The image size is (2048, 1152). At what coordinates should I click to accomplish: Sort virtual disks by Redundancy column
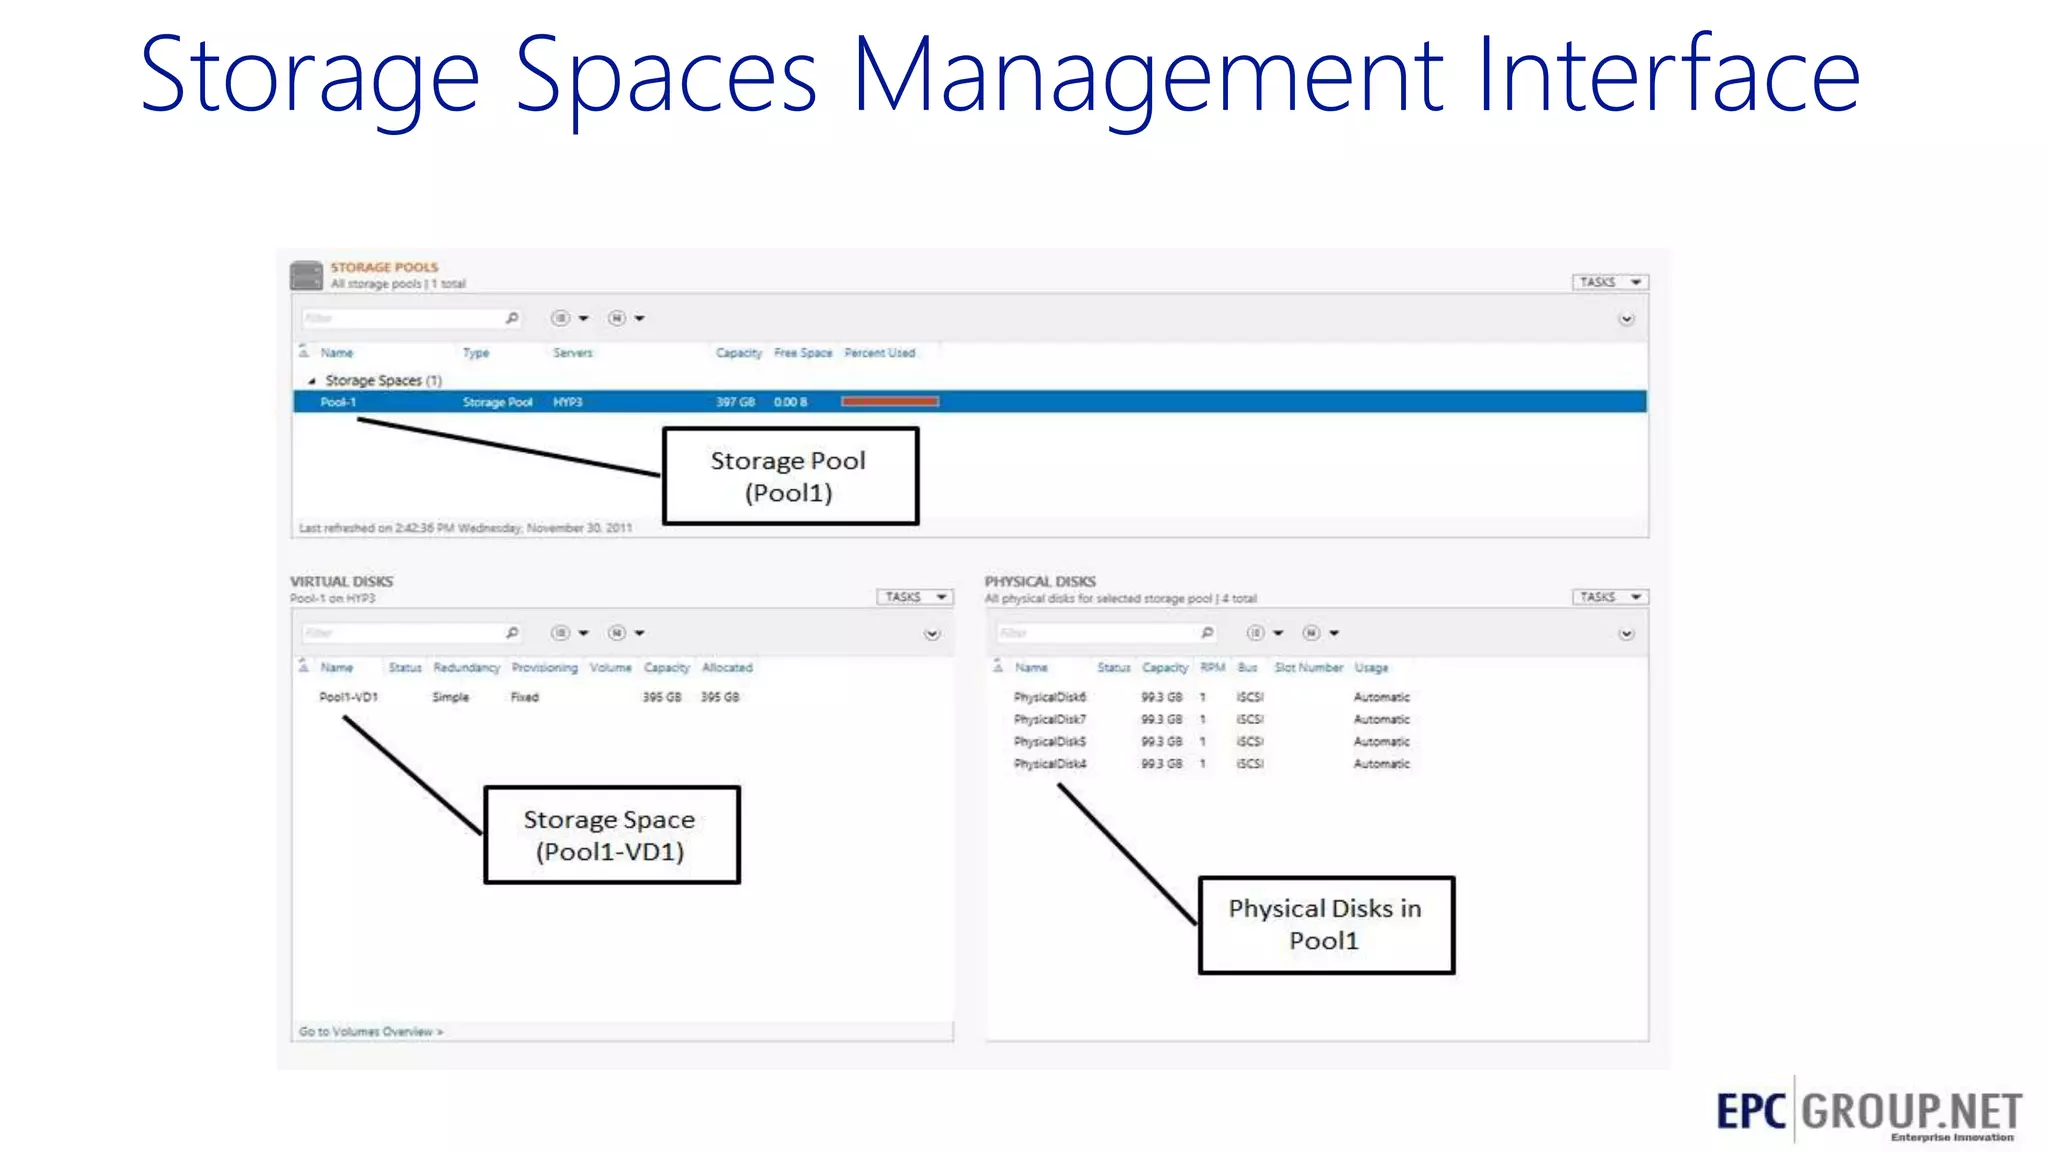[466, 668]
